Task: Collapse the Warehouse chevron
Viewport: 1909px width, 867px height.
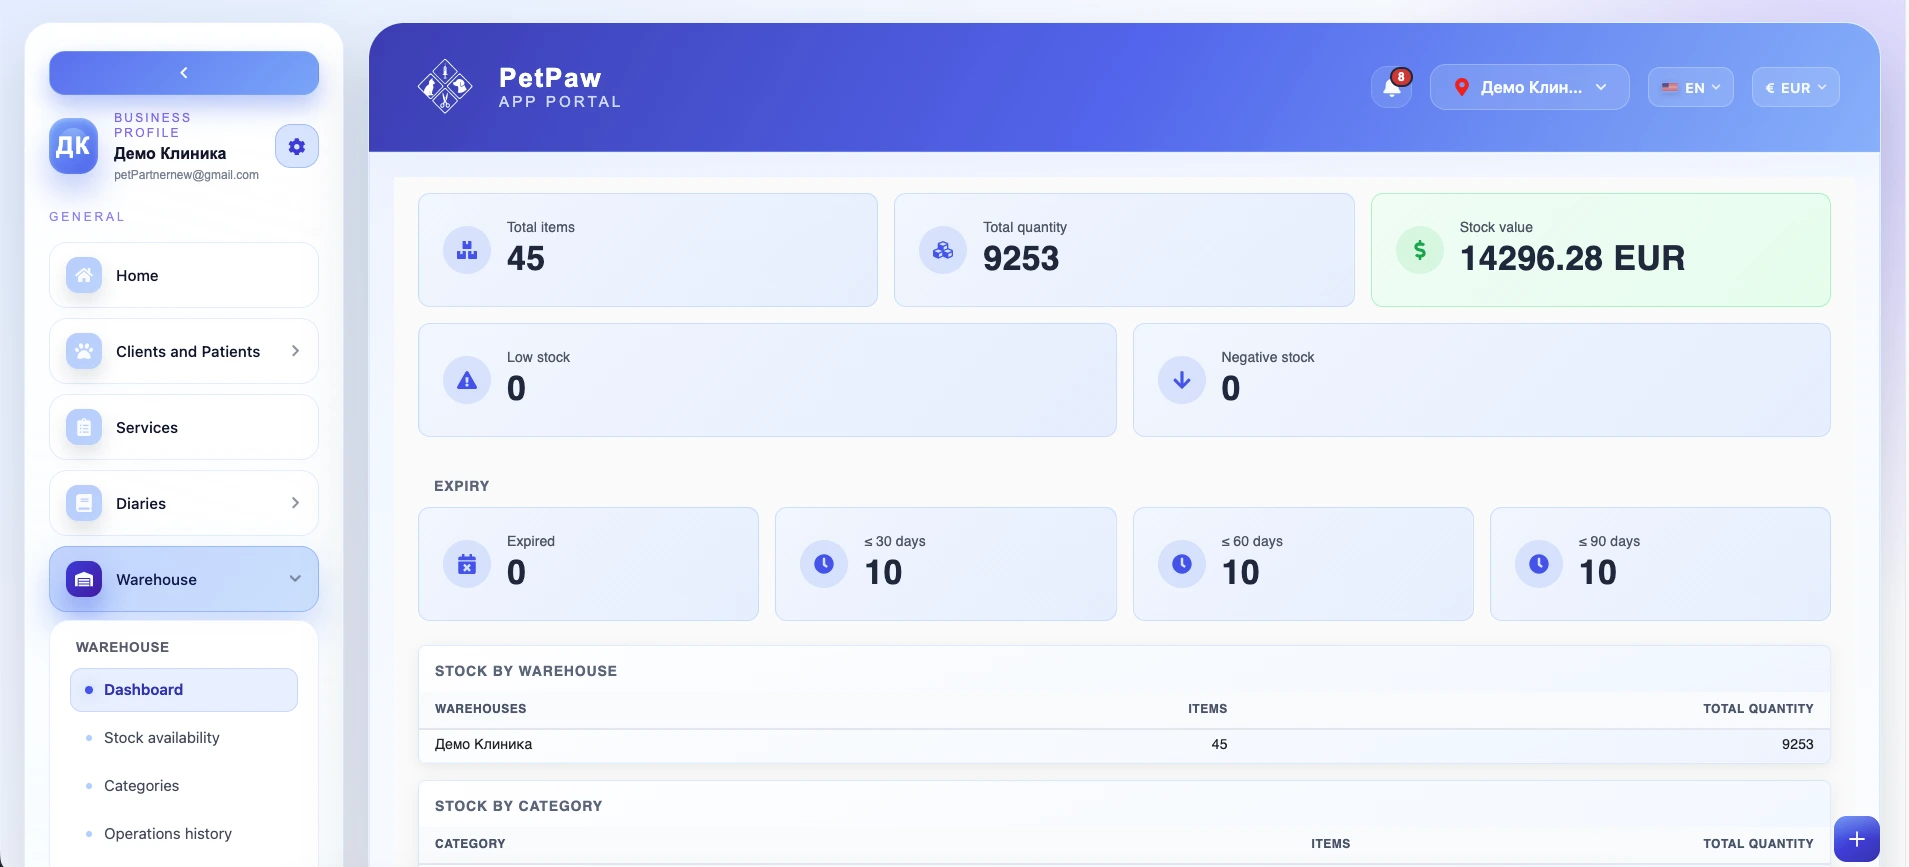Action: (295, 579)
